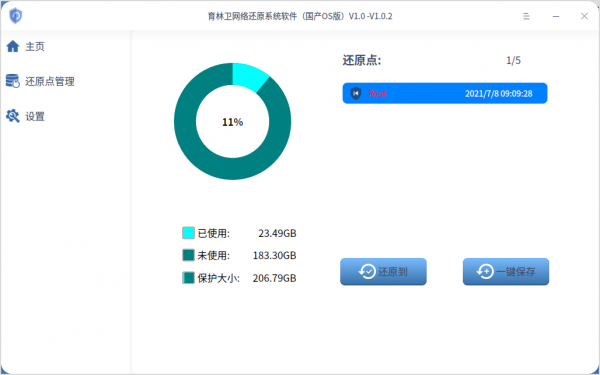Click the 183.30GB unused value

(274, 255)
